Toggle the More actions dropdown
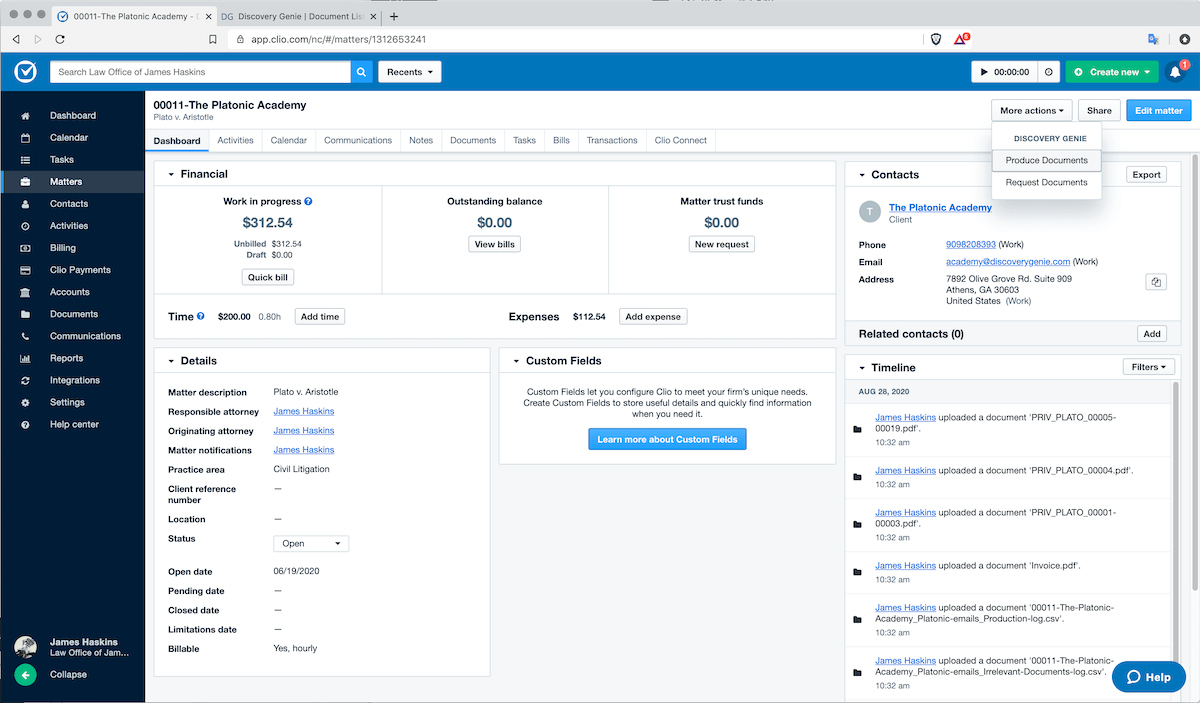The height and width of the screenshot is (703, 1200). (x=1032, y=111)
